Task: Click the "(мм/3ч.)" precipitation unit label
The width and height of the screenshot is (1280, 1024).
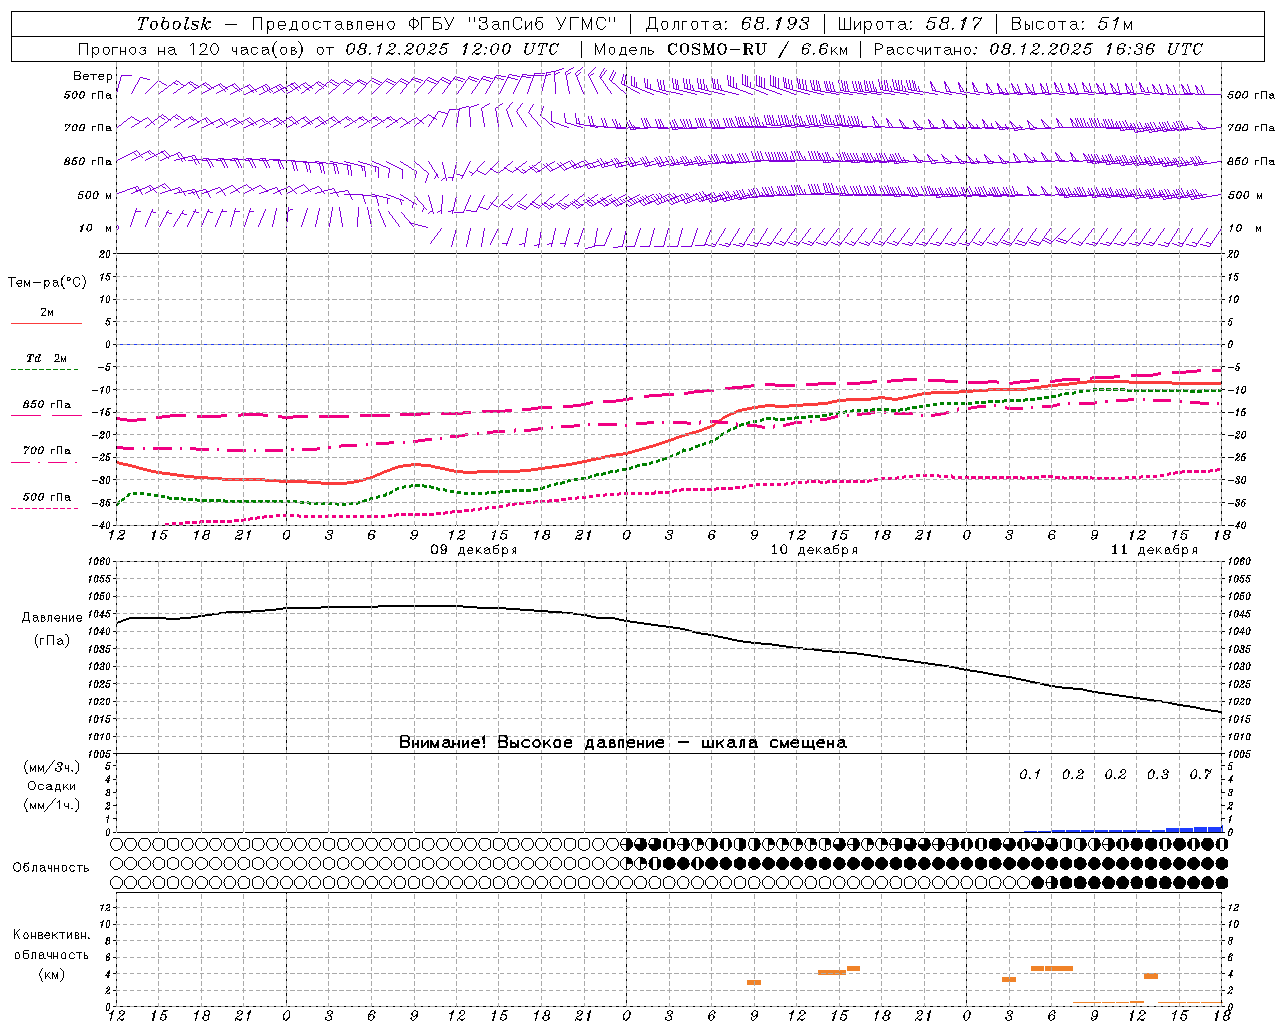Action: pos(52,767)
